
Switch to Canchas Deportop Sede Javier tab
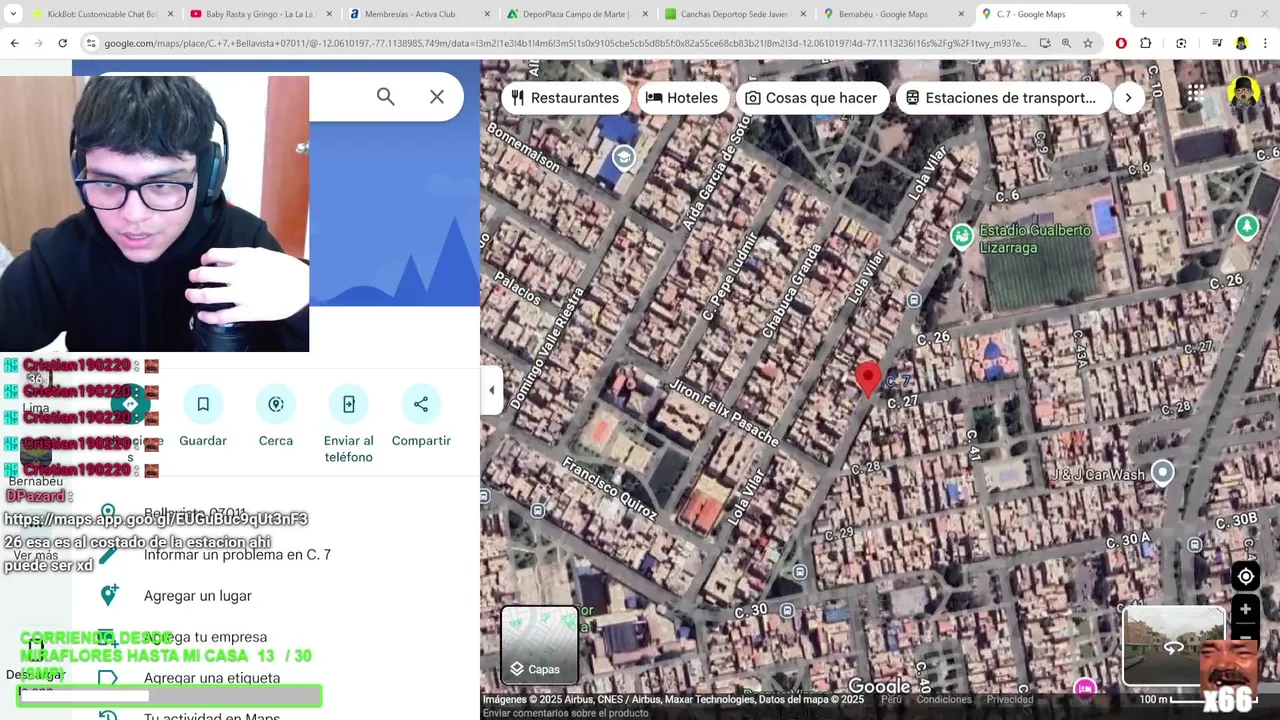tap(734, 14)
